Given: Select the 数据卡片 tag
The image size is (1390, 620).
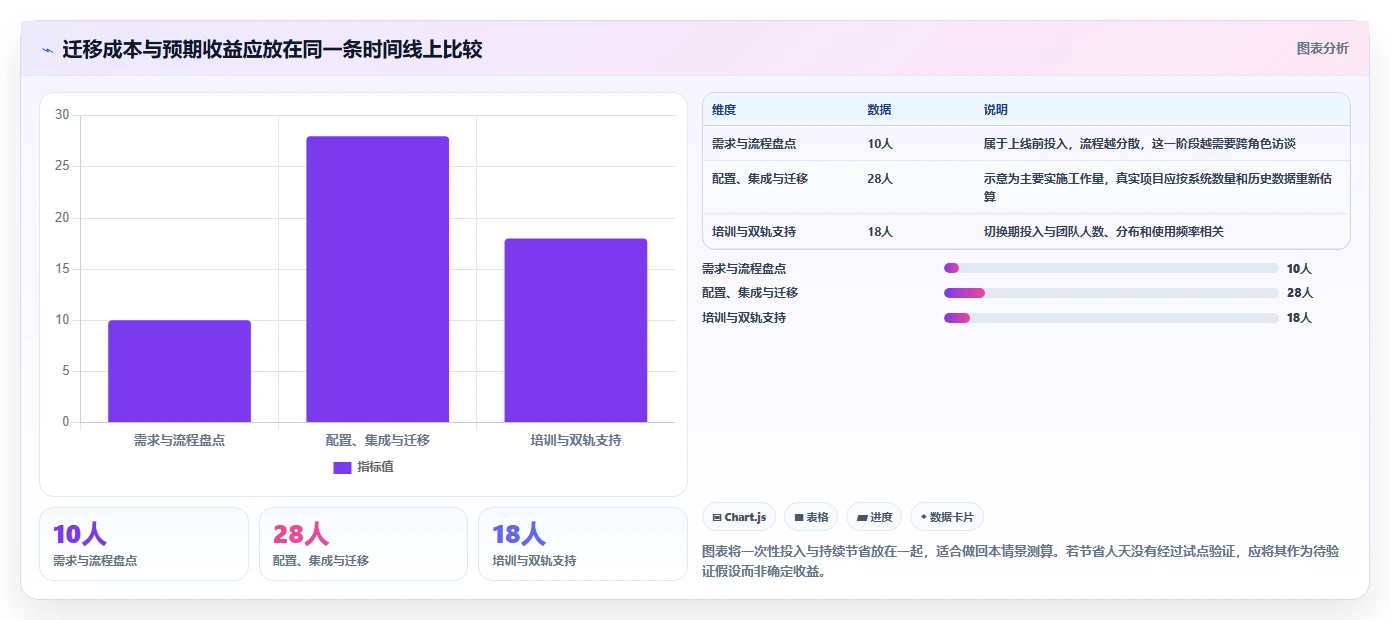Looking at the screenshot, I should 947,517.
